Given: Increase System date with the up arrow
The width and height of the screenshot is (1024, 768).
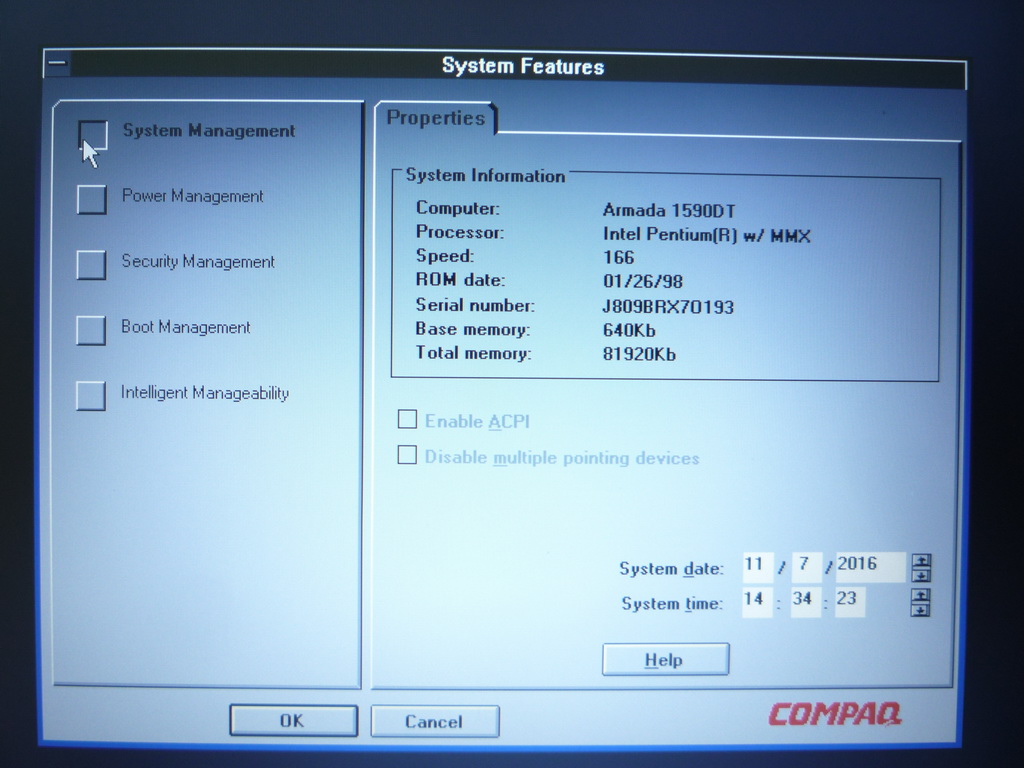Looking at the screenshot, I should (921, 561).
